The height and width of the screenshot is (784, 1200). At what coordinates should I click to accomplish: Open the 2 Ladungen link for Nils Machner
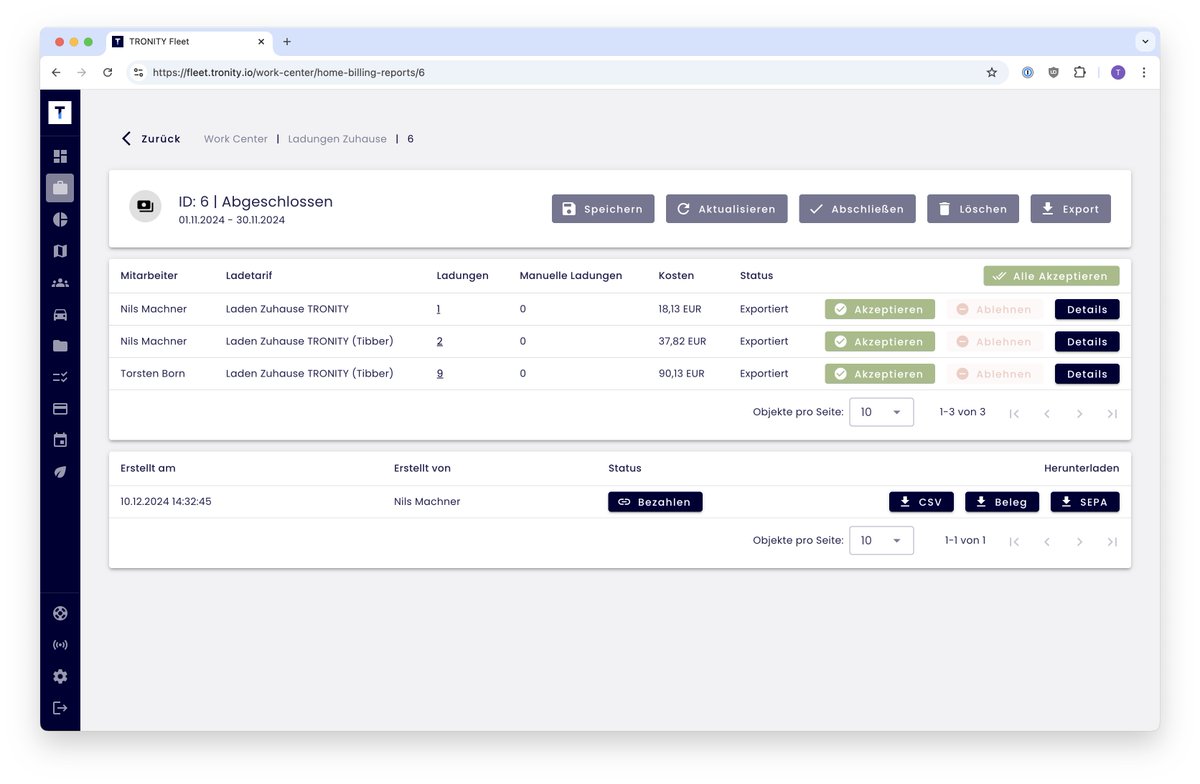tap(440, 342)
